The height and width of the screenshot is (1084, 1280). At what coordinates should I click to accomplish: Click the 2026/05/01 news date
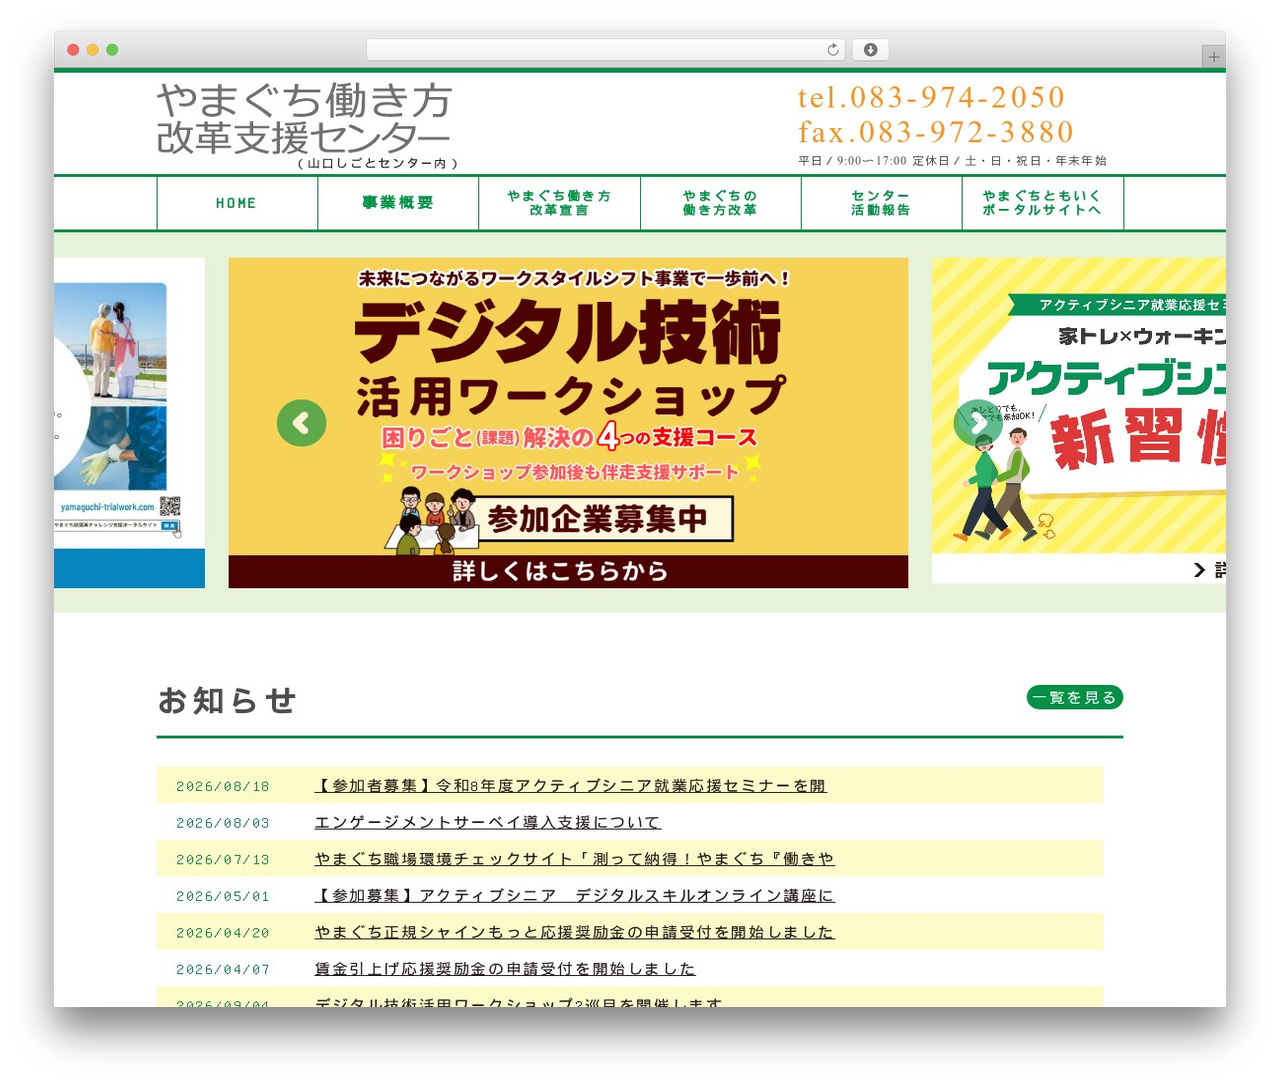click(x=223, y=896)
